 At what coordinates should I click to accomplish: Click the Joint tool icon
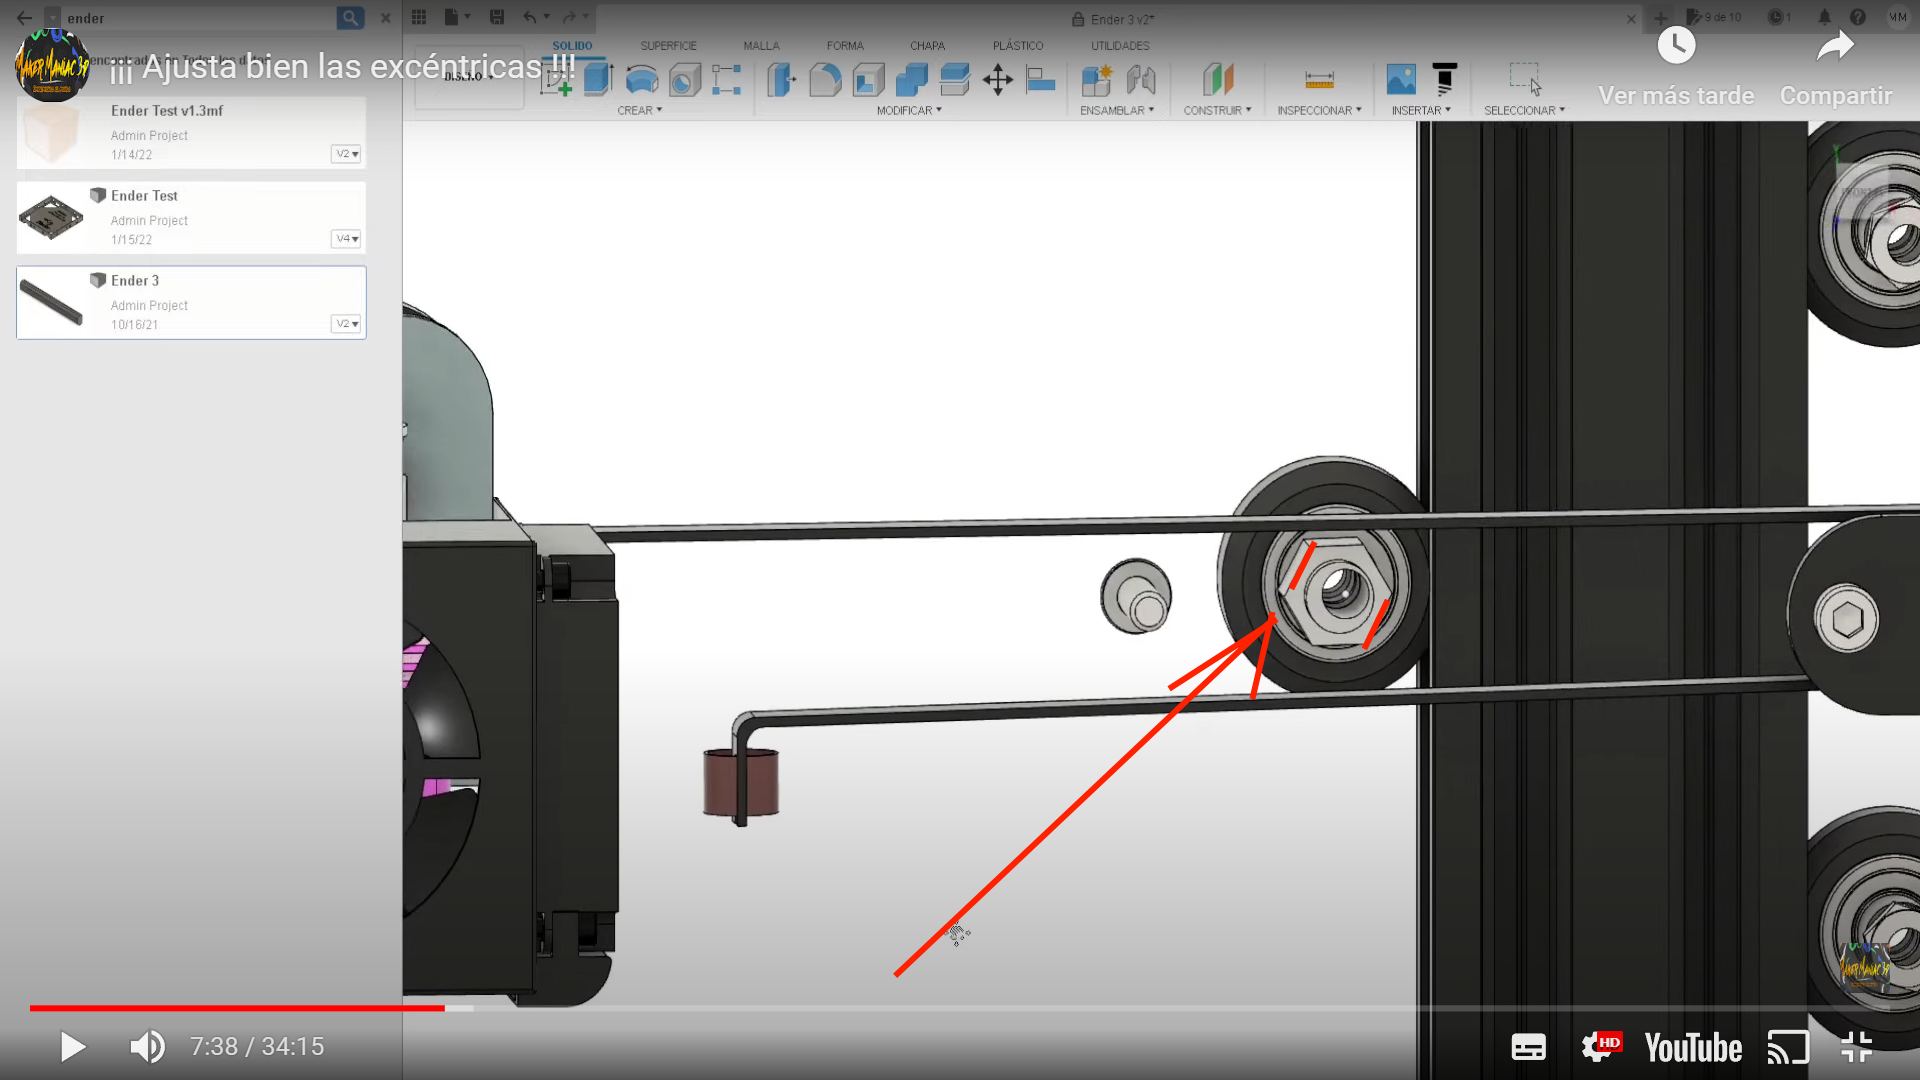coord(1141,79)
